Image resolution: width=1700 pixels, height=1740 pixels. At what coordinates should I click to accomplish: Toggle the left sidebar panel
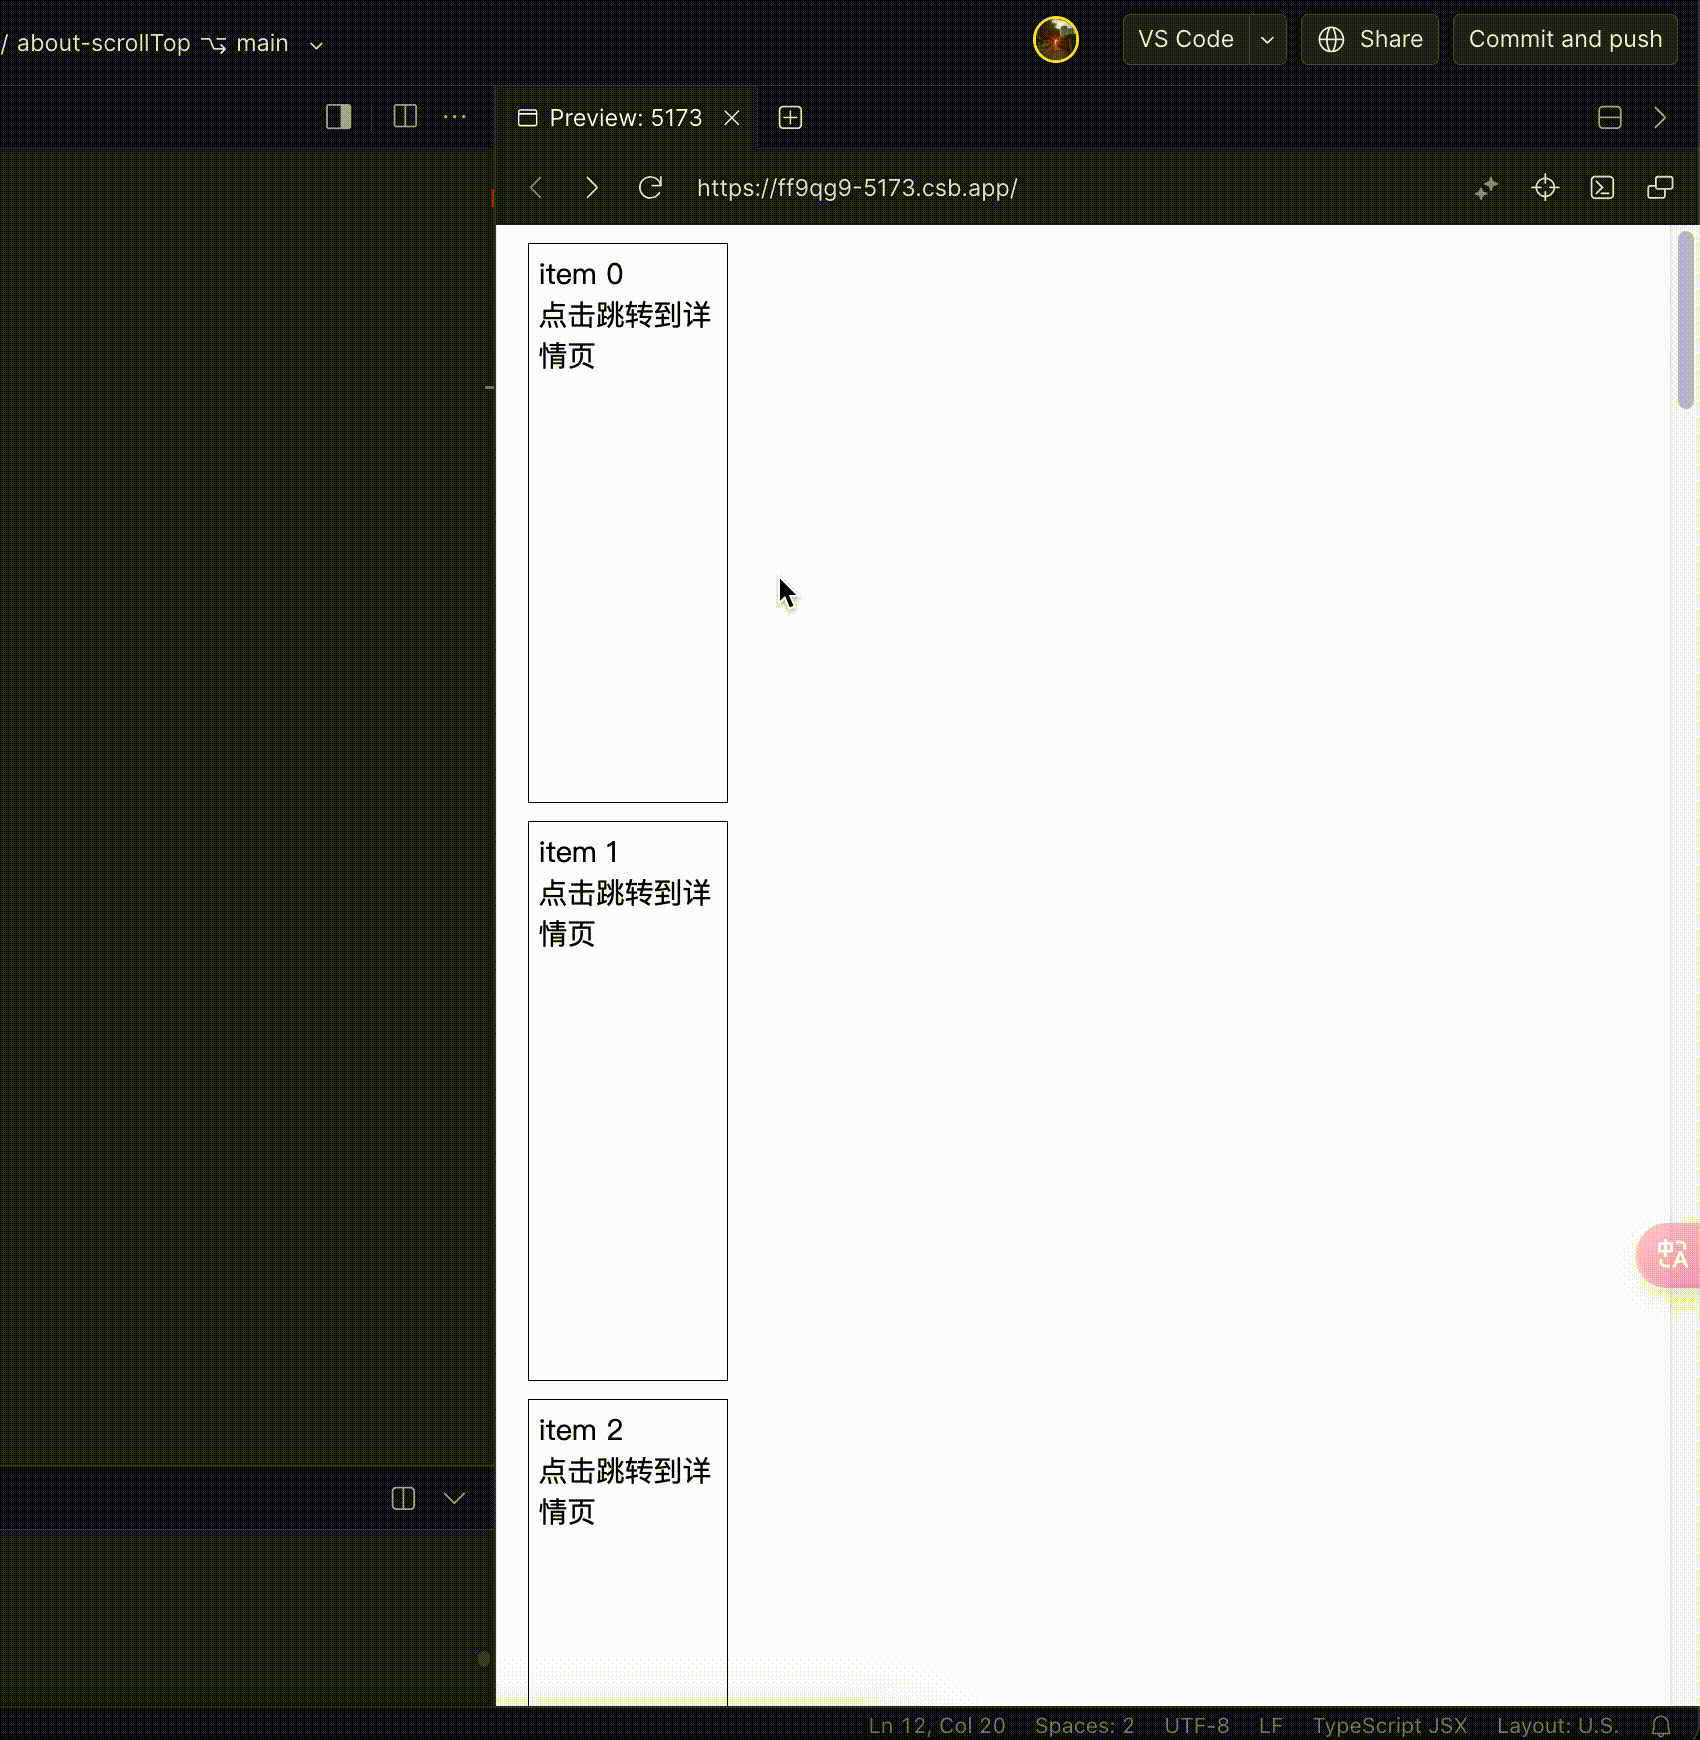[x=338, y=117]
